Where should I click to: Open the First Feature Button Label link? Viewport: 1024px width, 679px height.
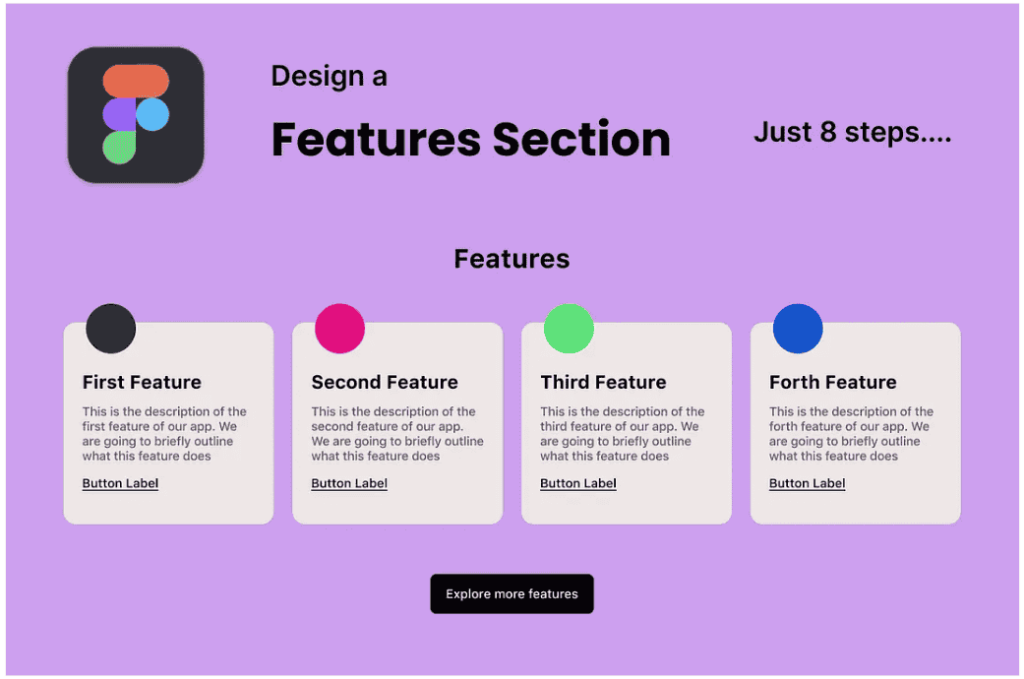click(120, 484)
